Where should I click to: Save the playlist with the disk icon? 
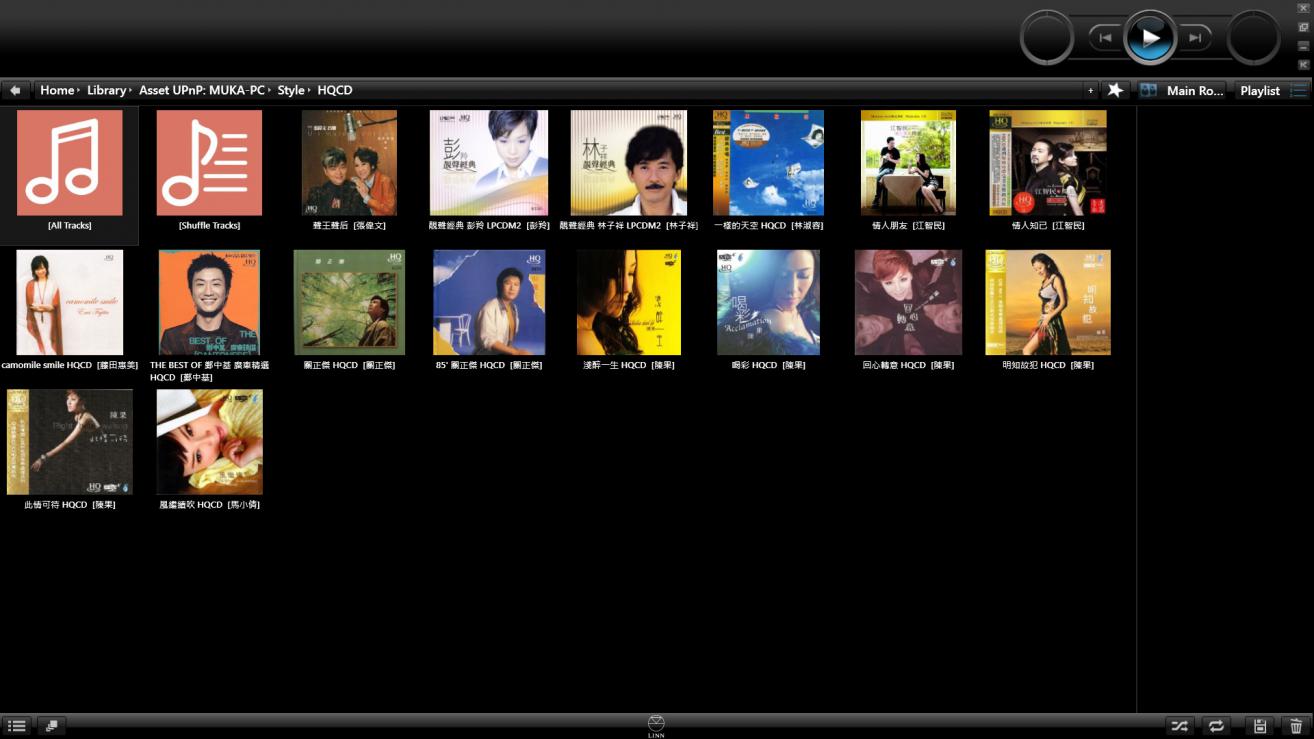point(1260,726)
